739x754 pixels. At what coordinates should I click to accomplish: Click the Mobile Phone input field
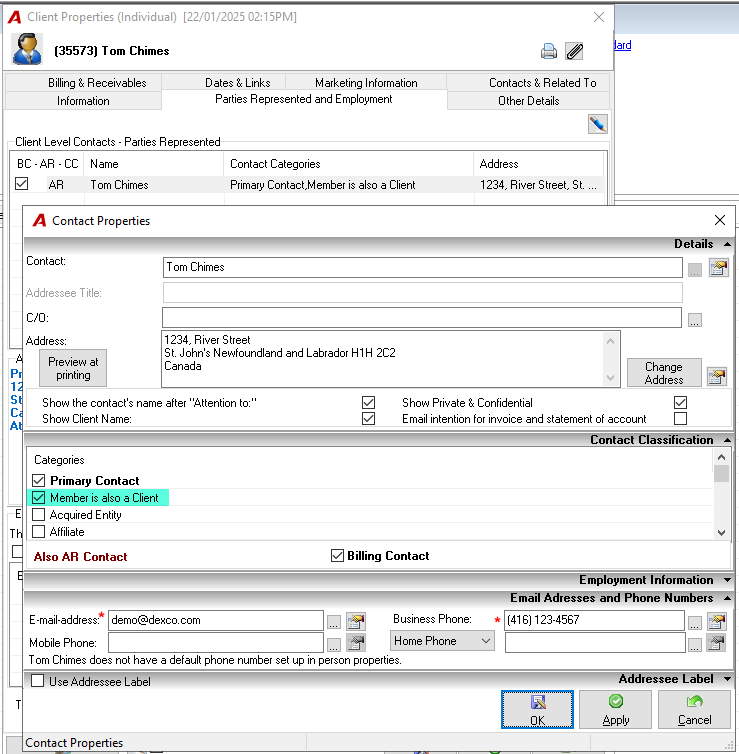(x=216, y=642)
